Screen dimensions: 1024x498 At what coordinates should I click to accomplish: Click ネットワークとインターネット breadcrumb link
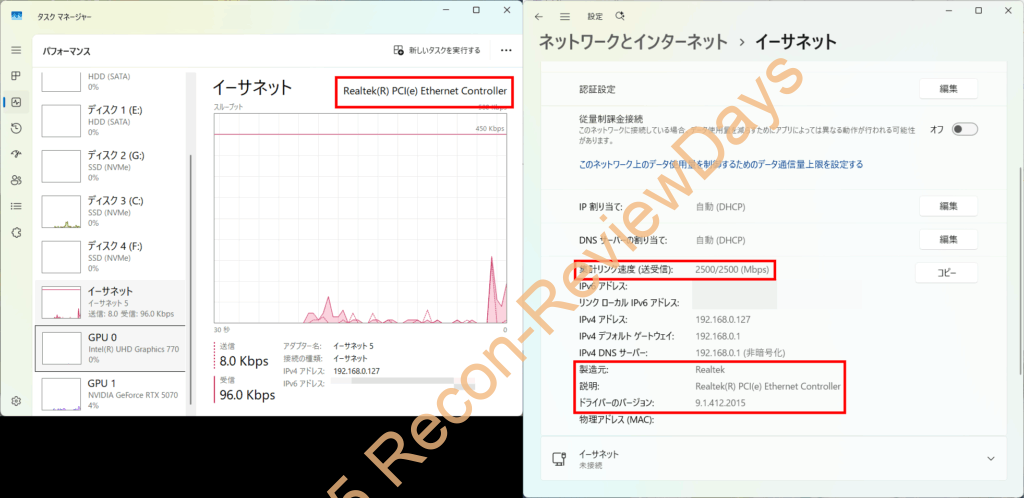(x=632, y=42)
